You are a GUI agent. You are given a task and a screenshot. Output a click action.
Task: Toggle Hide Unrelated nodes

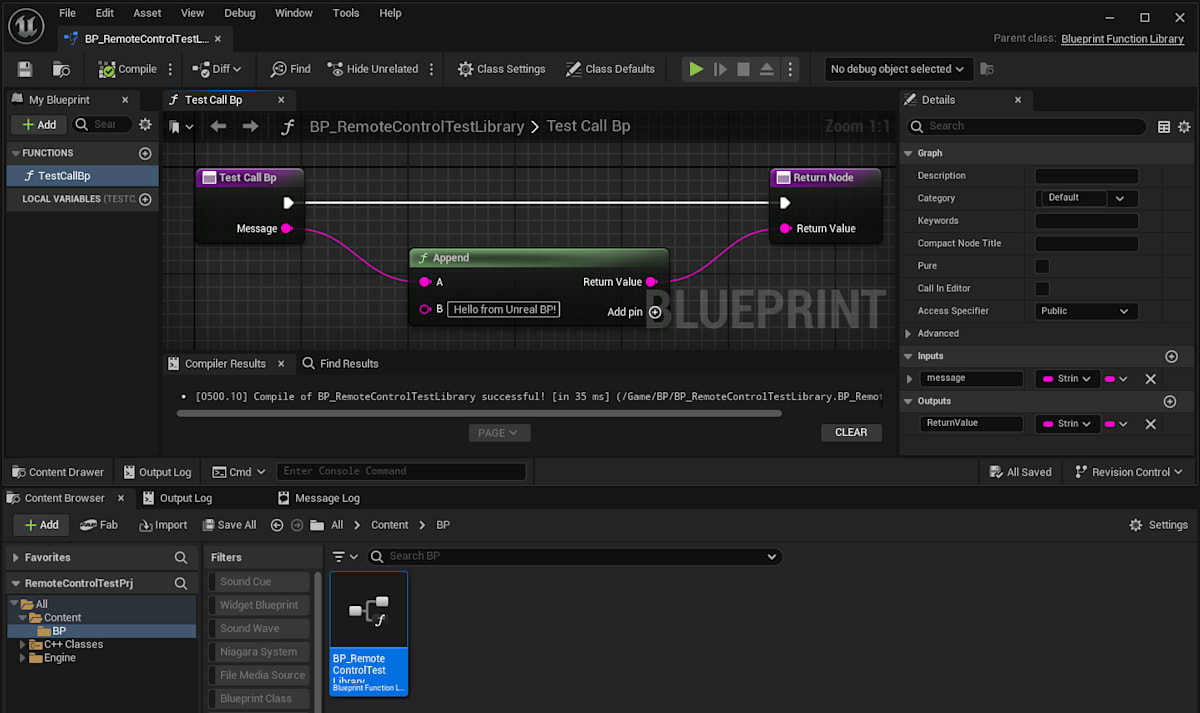point(372,69)
